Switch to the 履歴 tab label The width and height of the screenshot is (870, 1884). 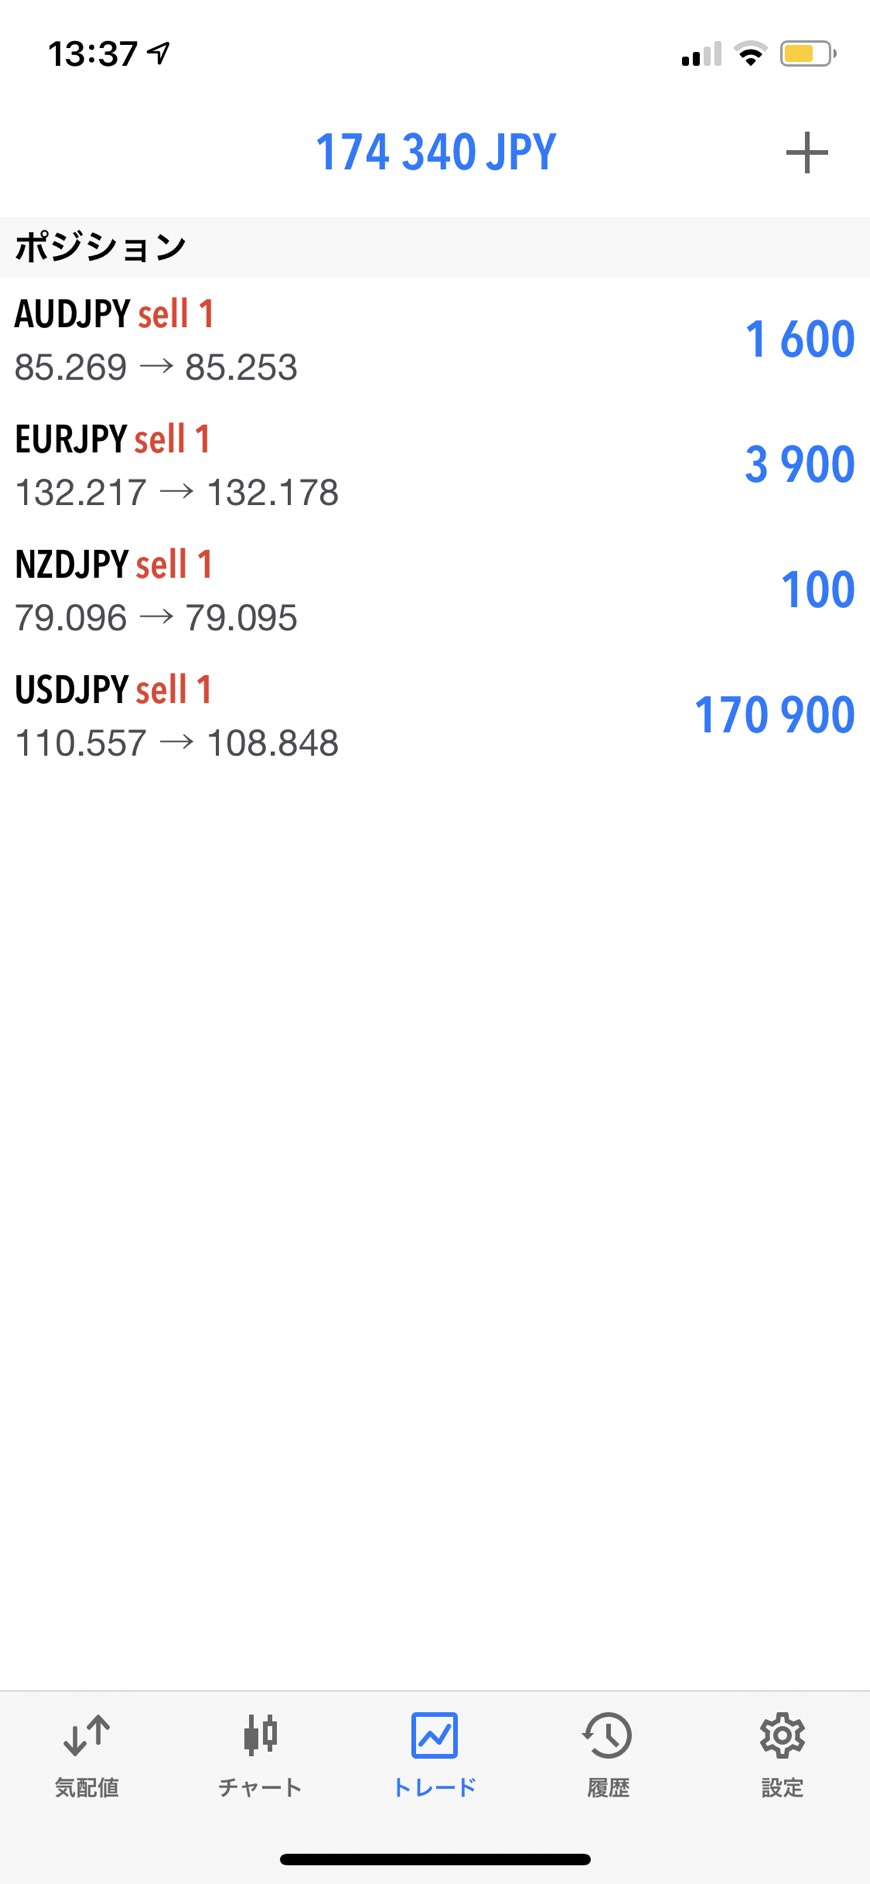tap(608, 1787)
